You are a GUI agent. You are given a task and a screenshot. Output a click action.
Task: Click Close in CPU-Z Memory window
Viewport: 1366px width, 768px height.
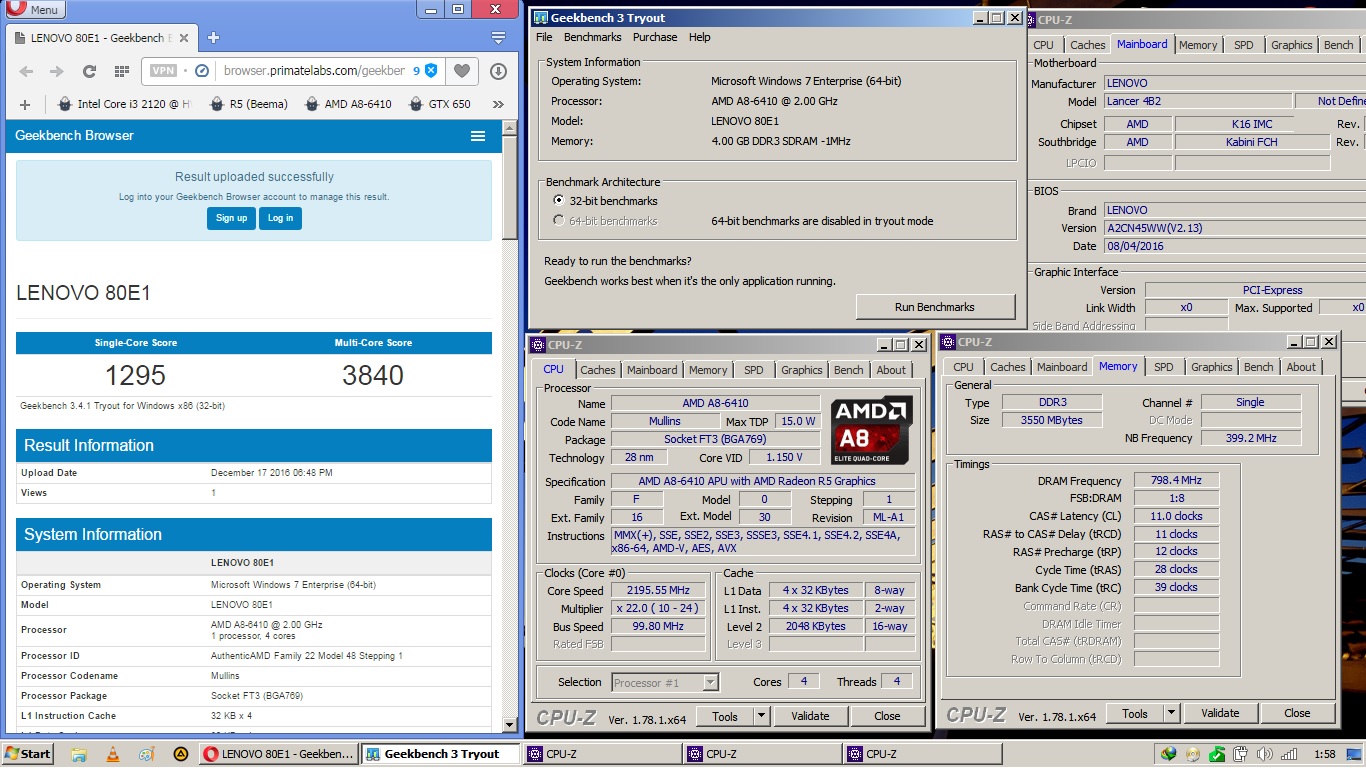tap(1297, 713)
